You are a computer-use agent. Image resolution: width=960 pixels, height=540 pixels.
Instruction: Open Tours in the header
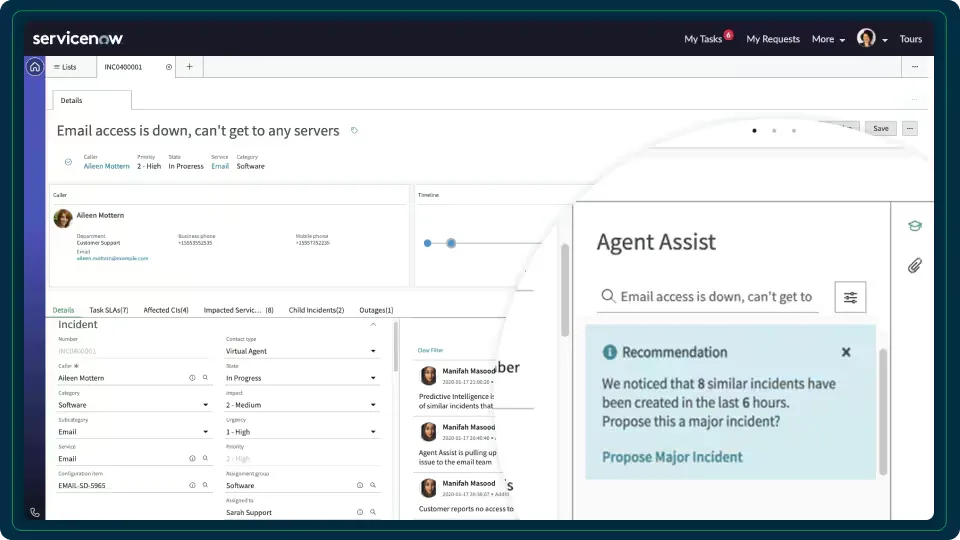click(x=910, y=39)
